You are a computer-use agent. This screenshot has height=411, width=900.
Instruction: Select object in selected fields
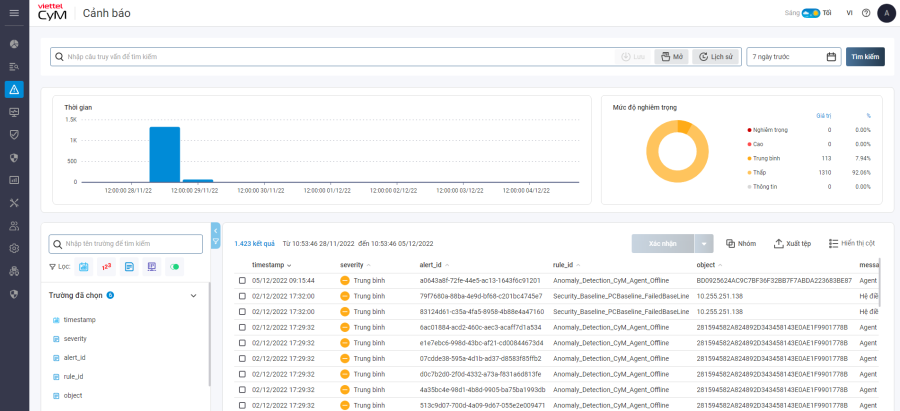tap(73, 396)
